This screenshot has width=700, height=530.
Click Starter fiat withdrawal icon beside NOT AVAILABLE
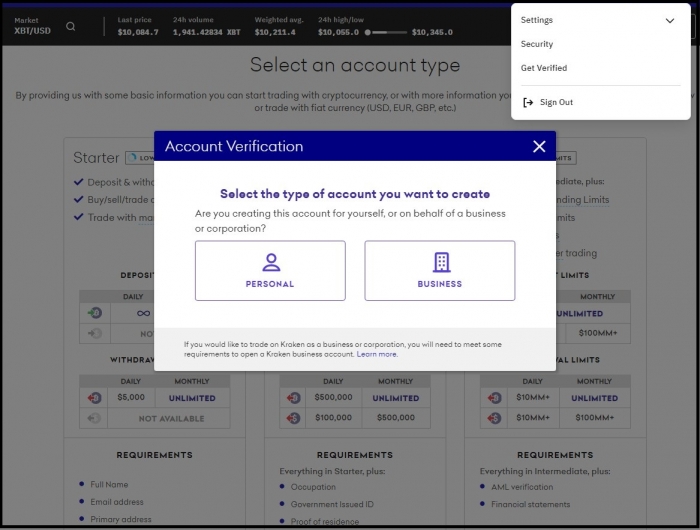pyautogui.click(x=94, y=418)
